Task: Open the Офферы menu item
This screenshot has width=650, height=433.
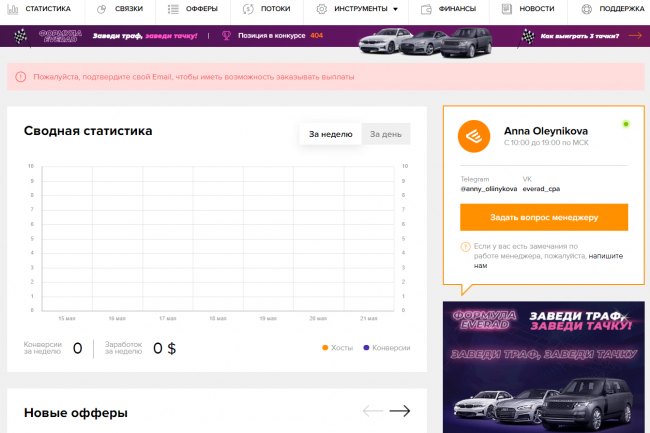Action: [201, 9]
